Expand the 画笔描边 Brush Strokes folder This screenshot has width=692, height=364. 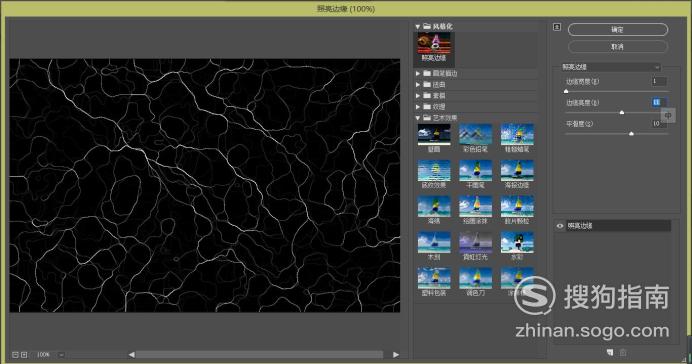coord(417,73)
